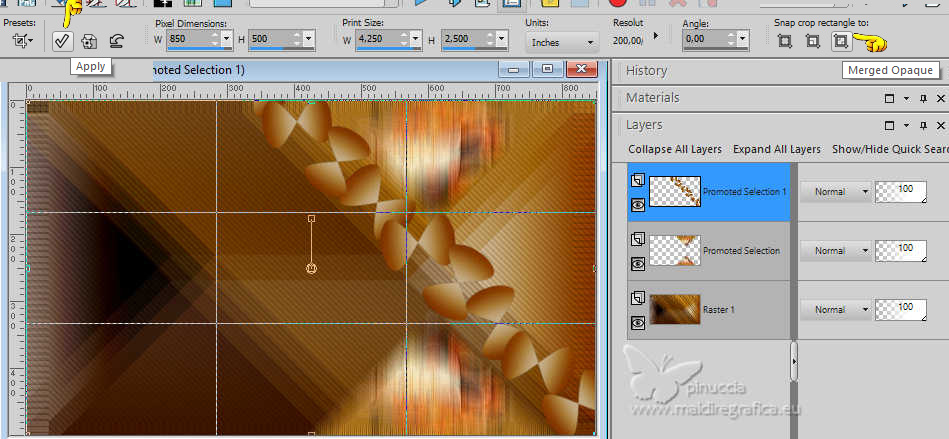Click the Angle stepper arrows

pos(731,40)
